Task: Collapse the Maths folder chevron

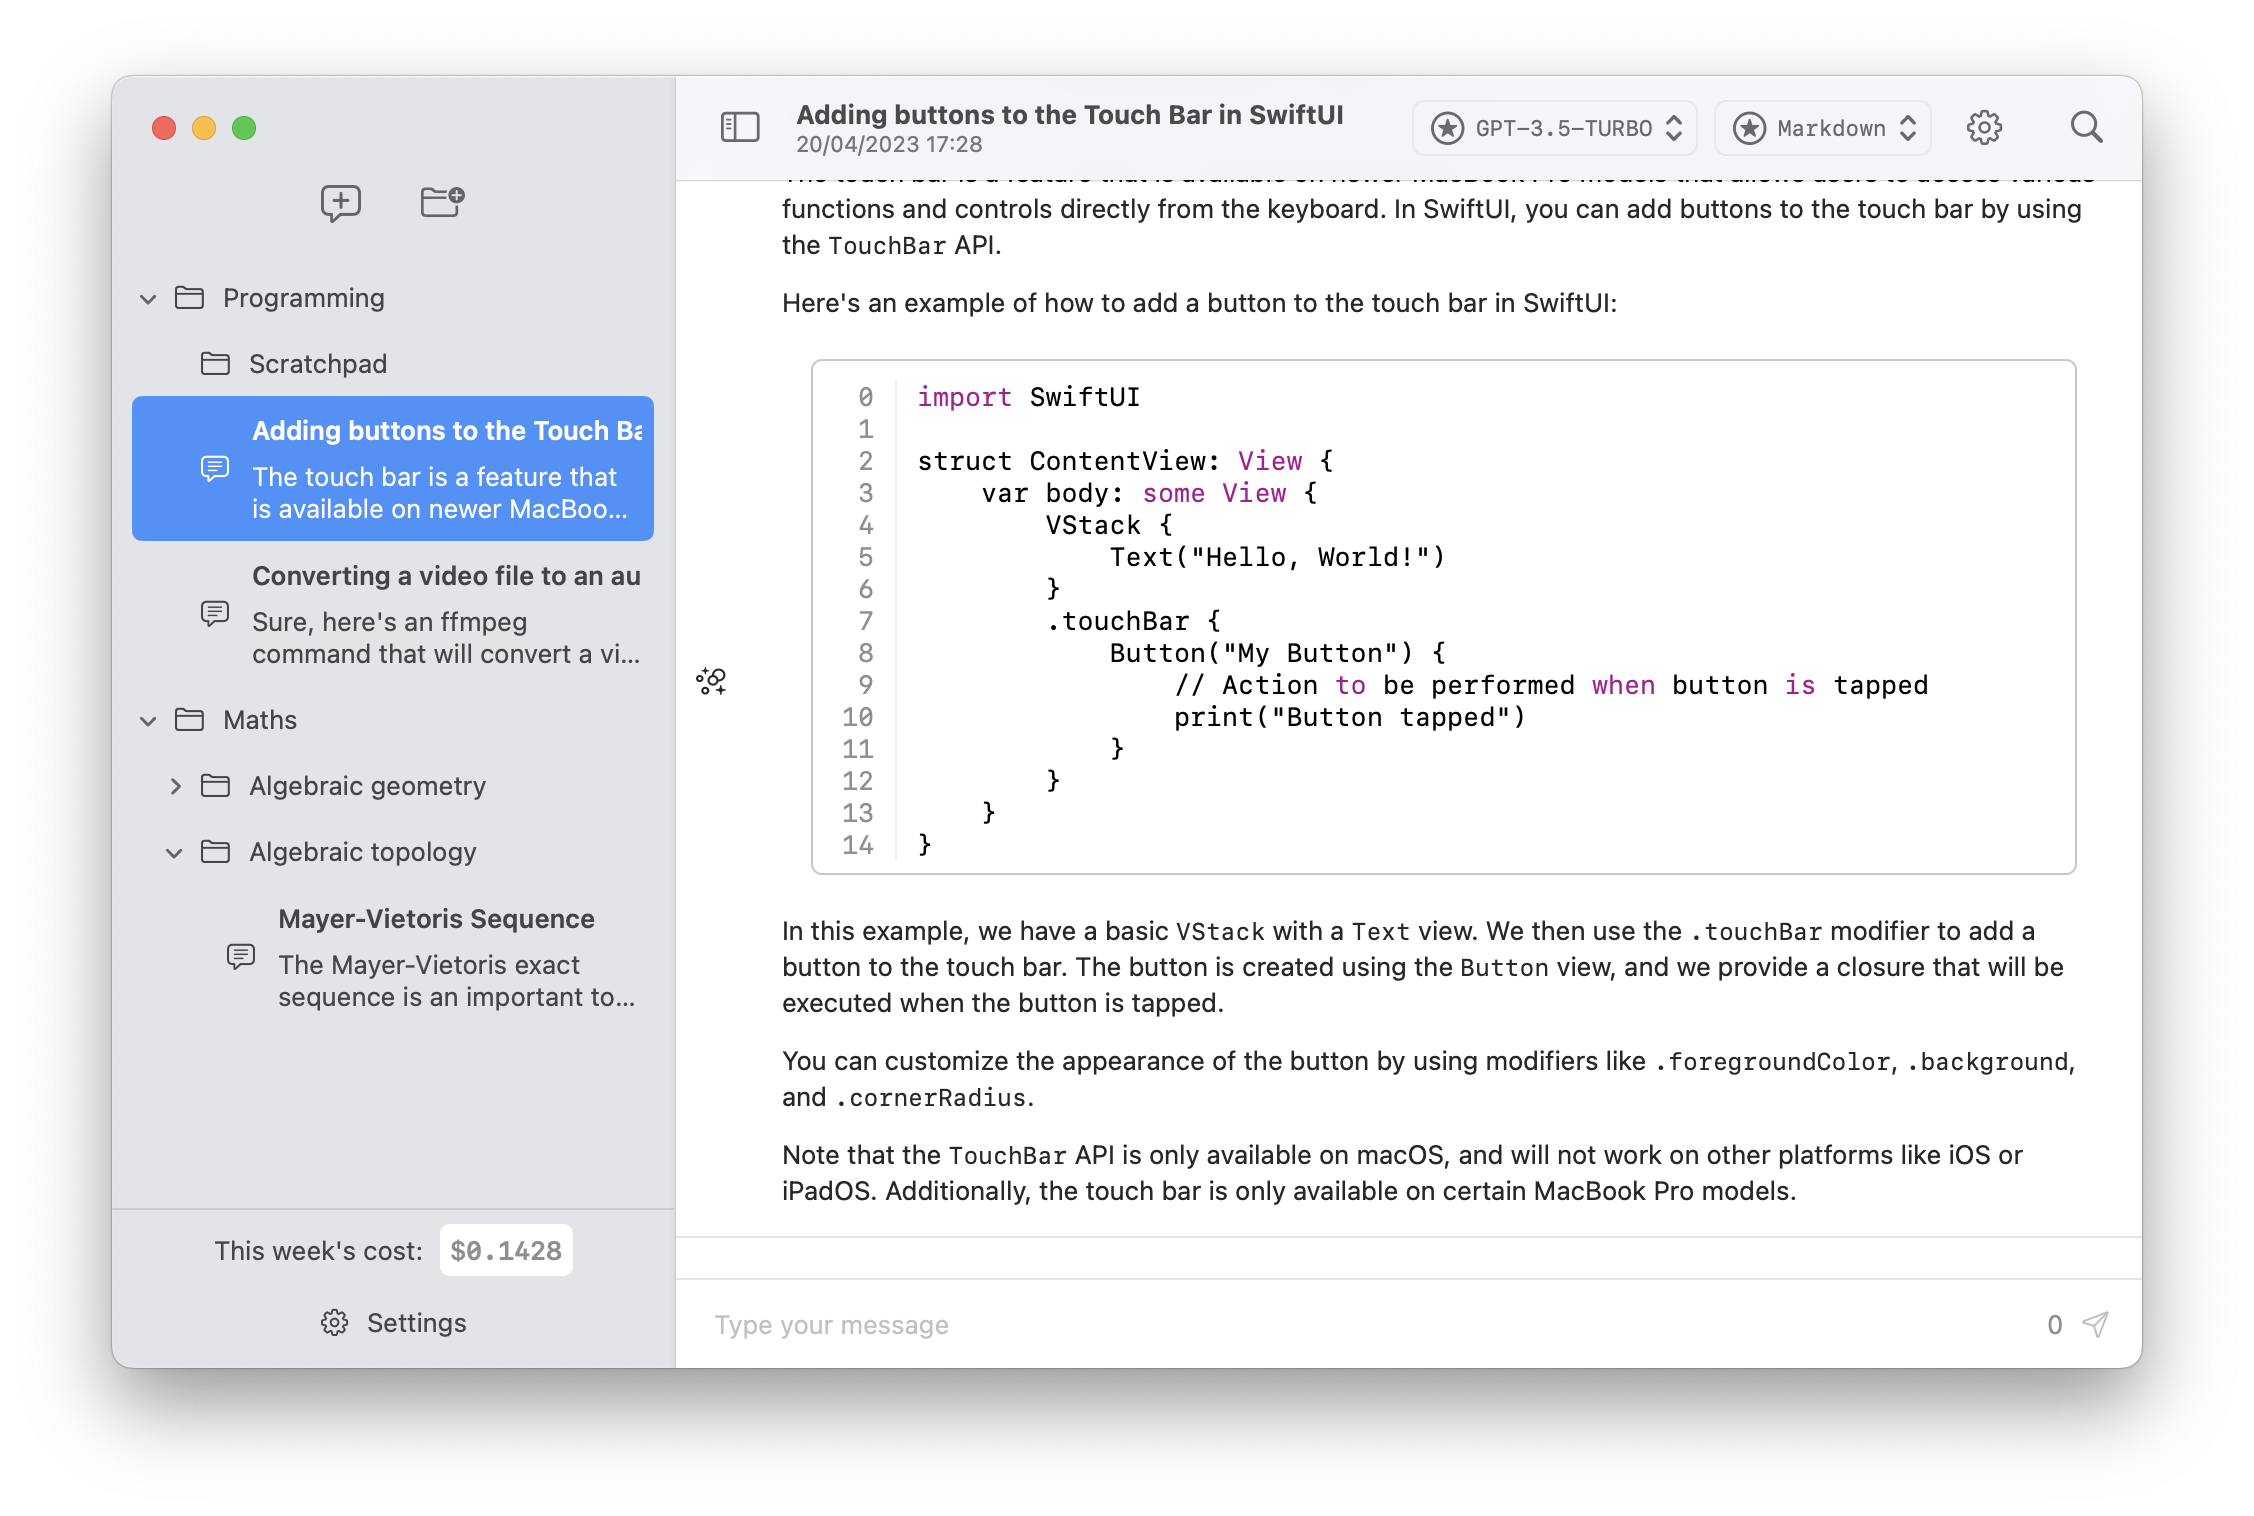Action: coord(148,721)
